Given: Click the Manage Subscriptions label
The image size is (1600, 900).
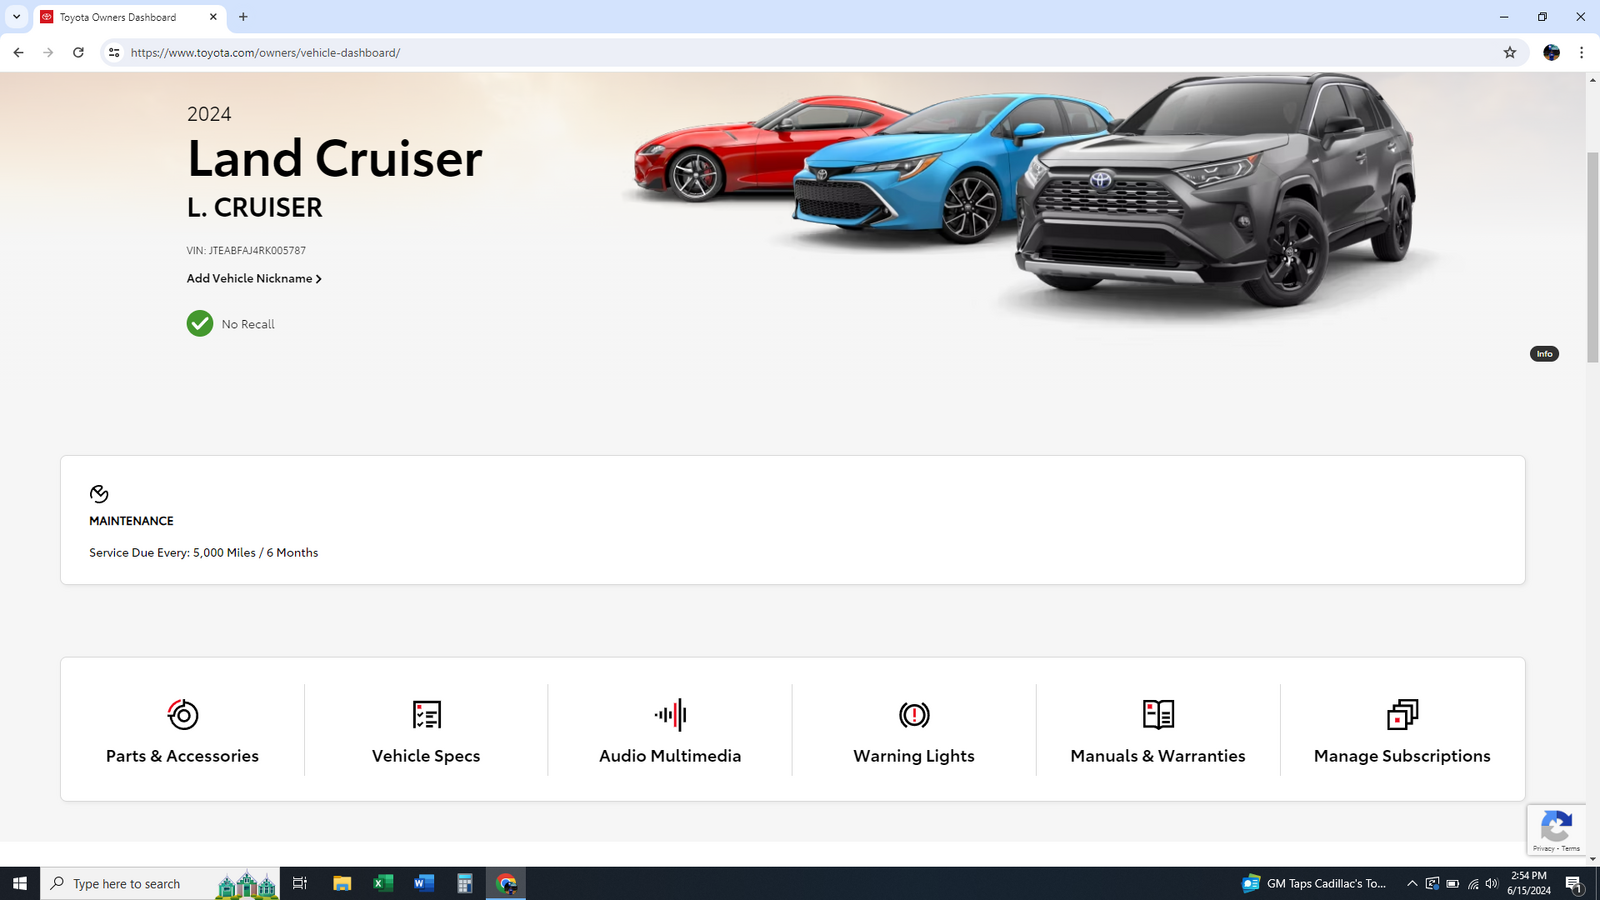Looking at the screenshot, I should (x=1402, y=756).
